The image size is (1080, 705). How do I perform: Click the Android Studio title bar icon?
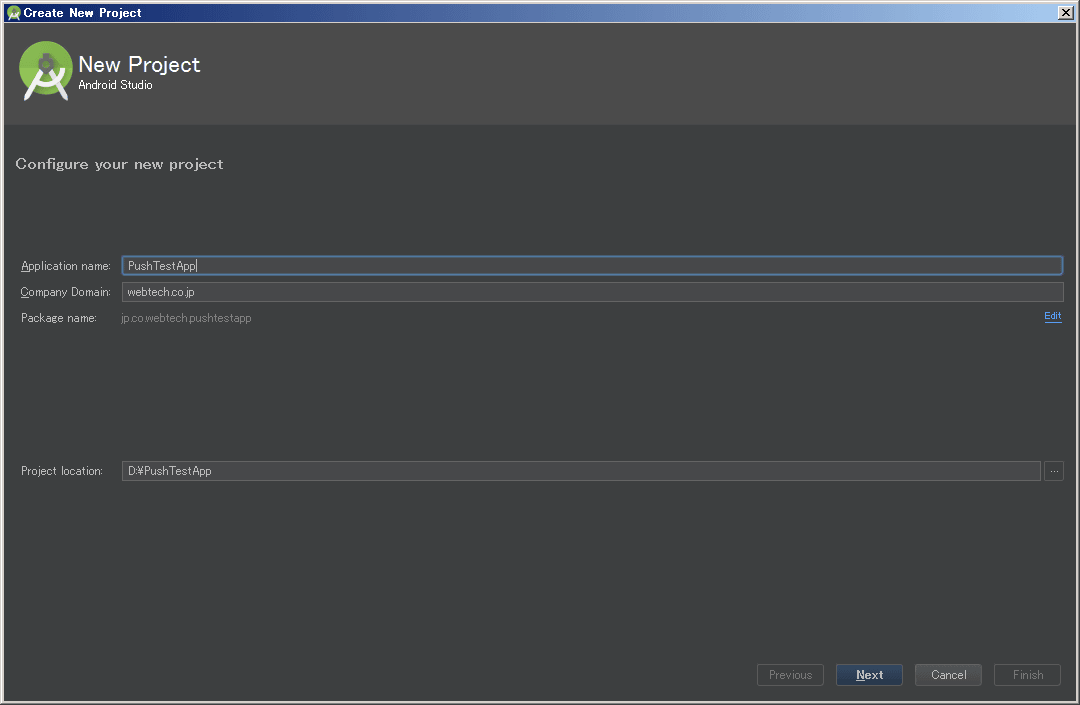point(14,12)
